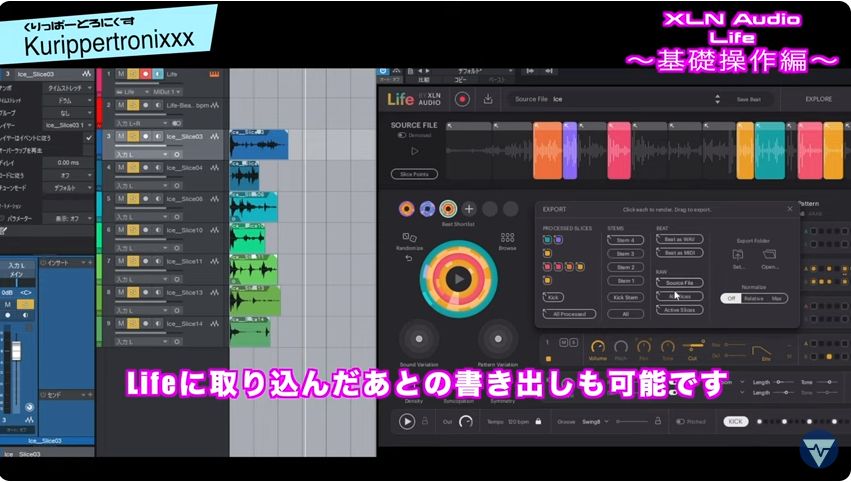Image resolution: width=851 pixels, height=482 pixels.
Task: Click the purple processed slice icon
Action: click(558, 239)
